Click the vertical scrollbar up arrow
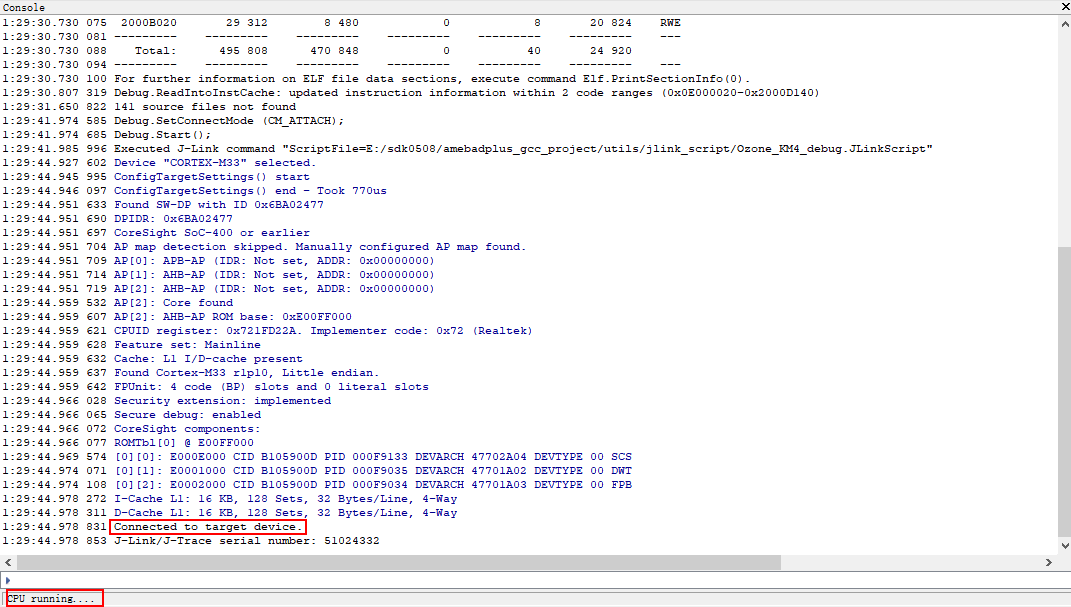Viewport: 1071px width, 607px height. (x=1063, y=22)
